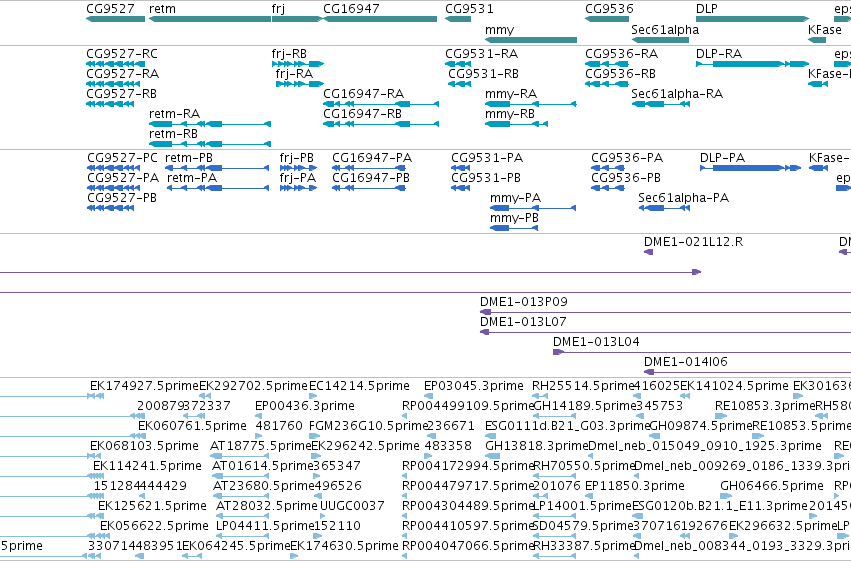Click the DLP-PA protein label
The image size is (851, 561).
pyautogui.click(x=722, y=158)
